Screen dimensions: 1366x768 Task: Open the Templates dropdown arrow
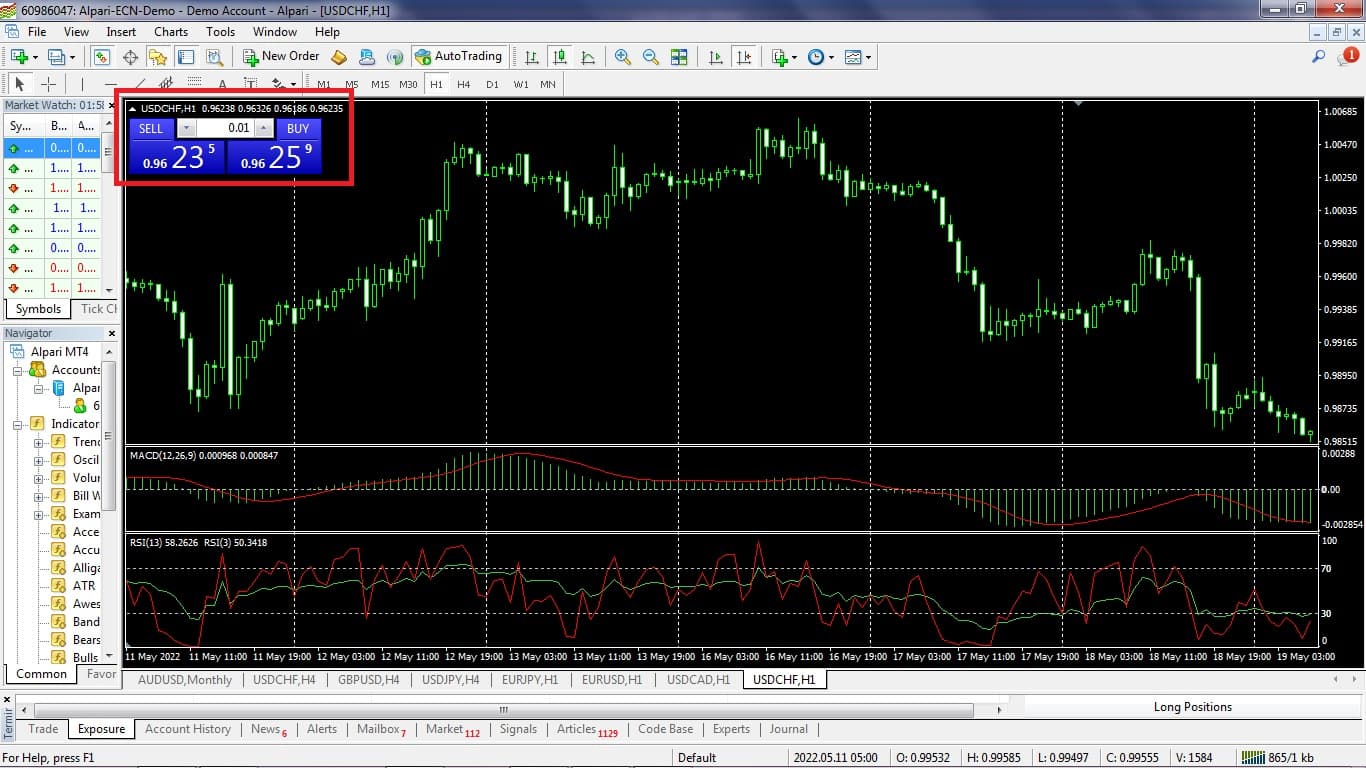[868, 57]
